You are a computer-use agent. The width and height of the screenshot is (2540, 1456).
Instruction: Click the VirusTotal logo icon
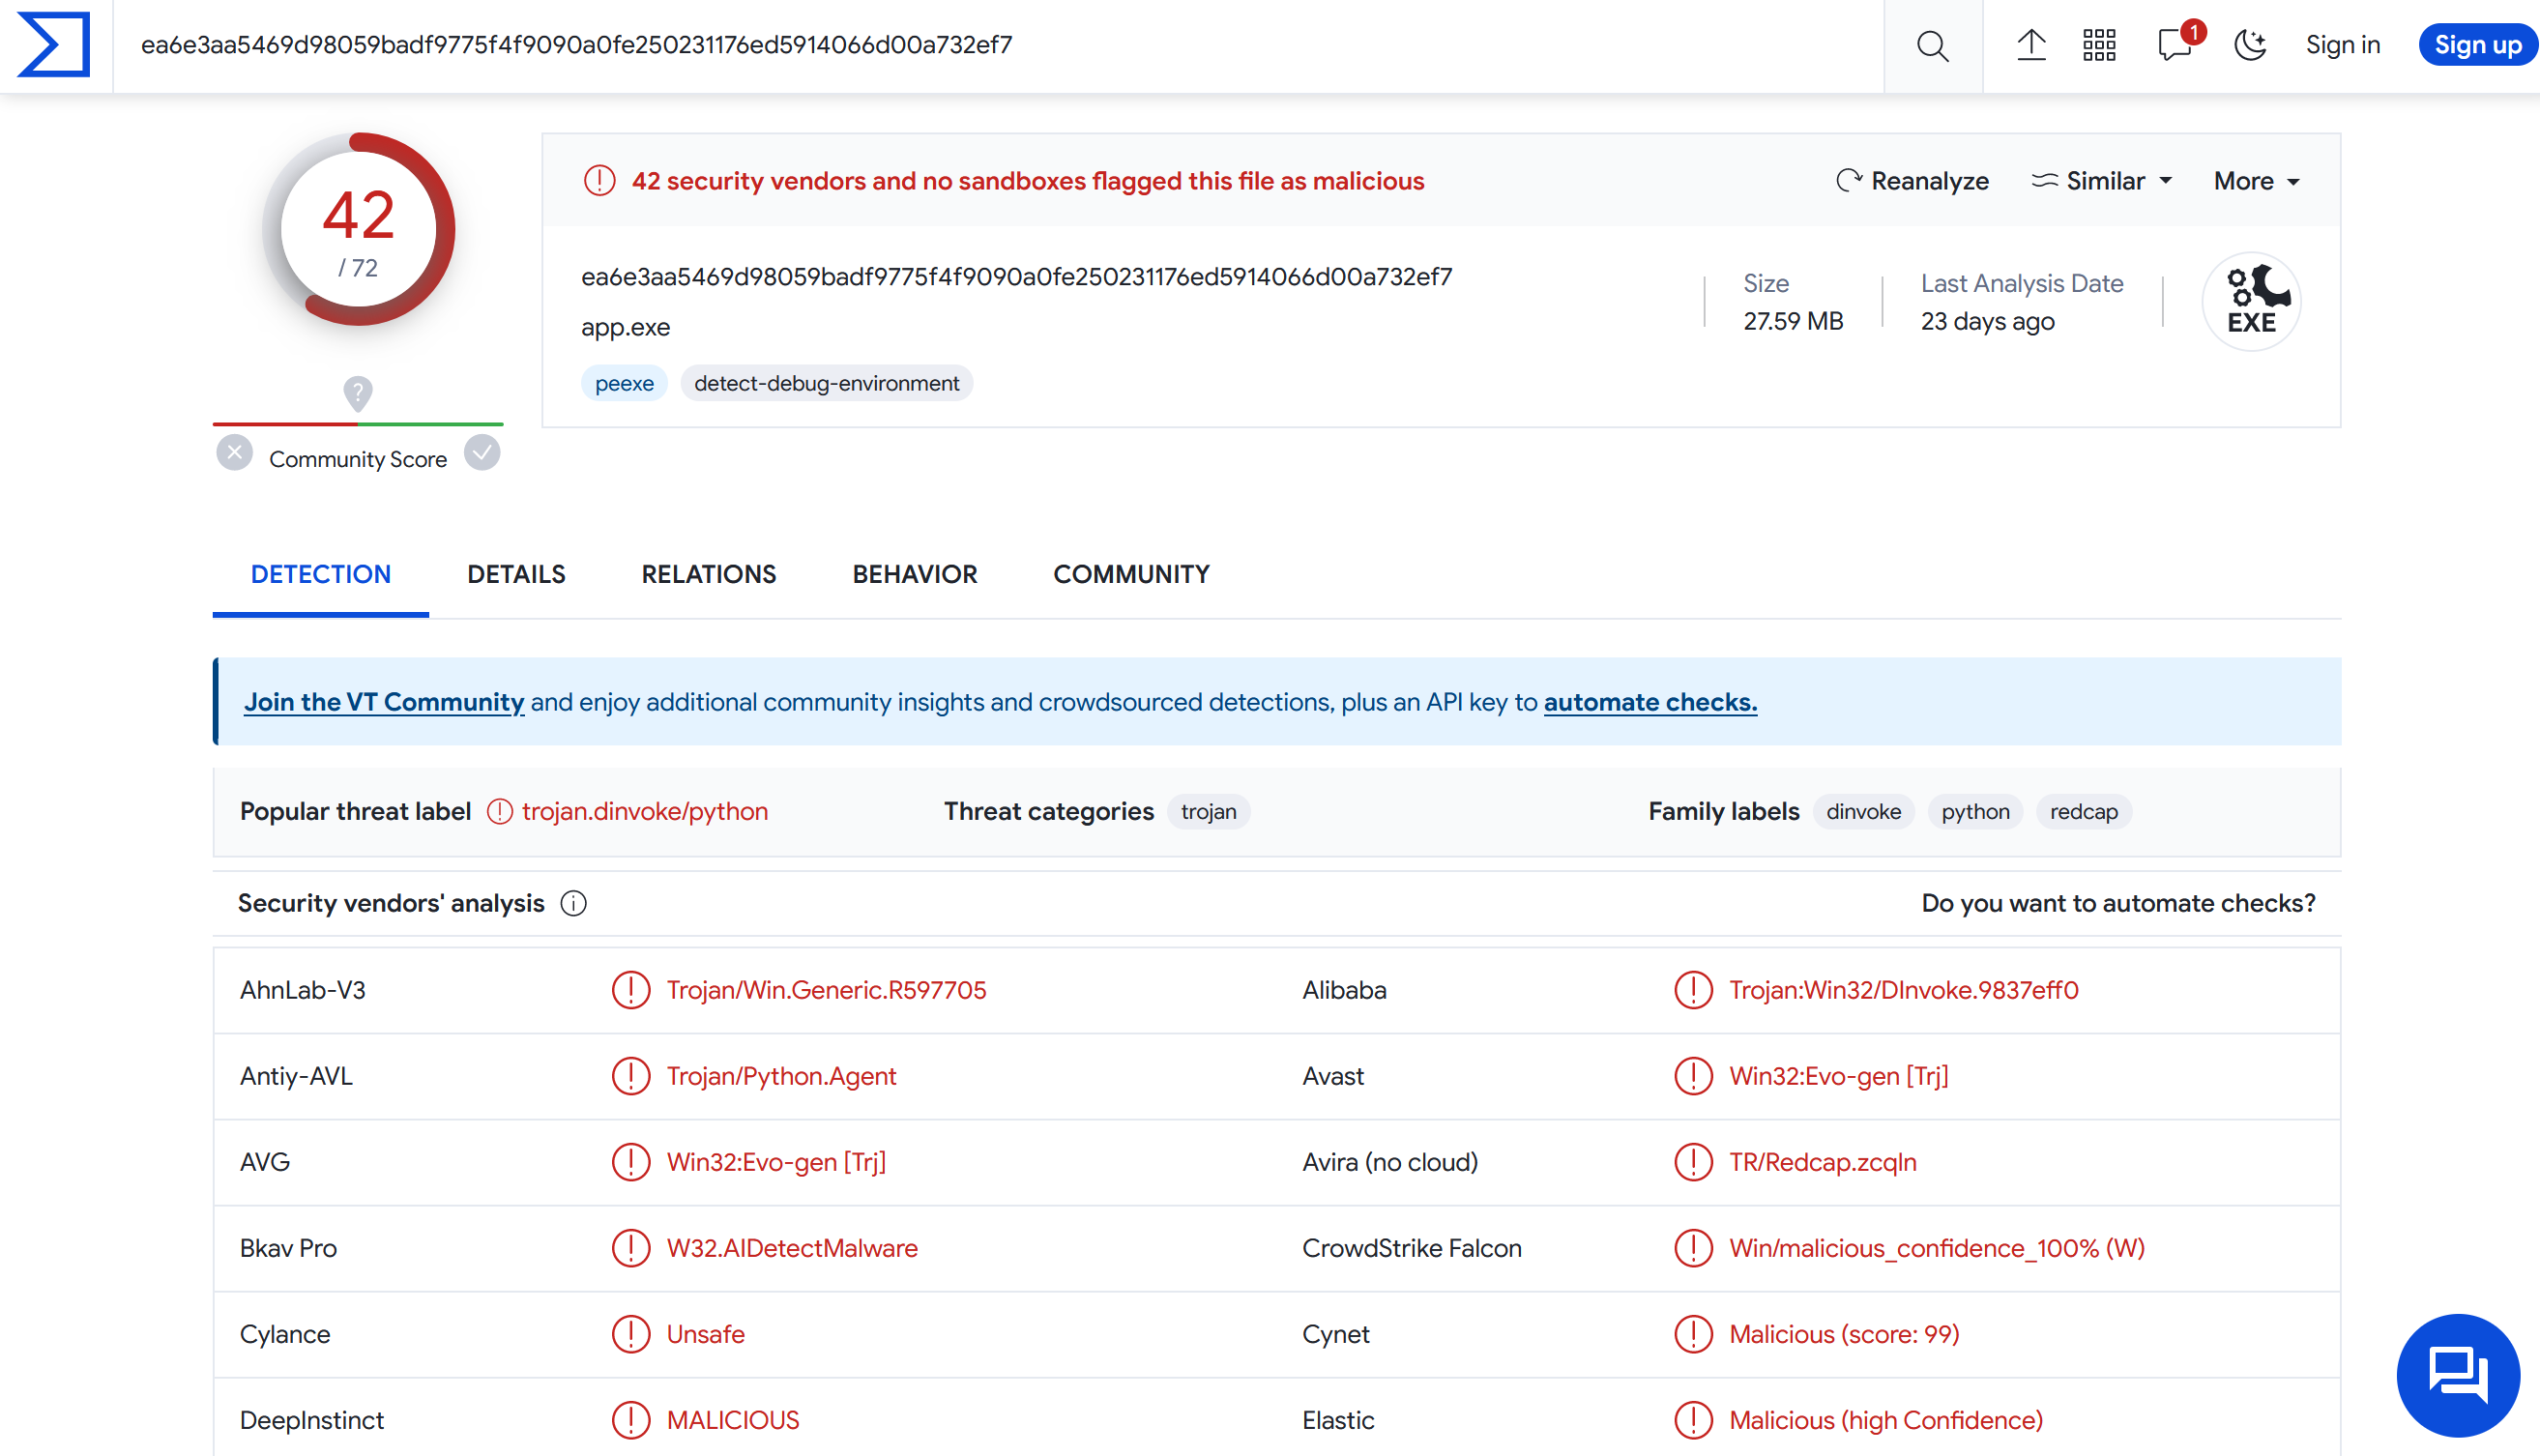pyautogui.click(x=54, y=44)
